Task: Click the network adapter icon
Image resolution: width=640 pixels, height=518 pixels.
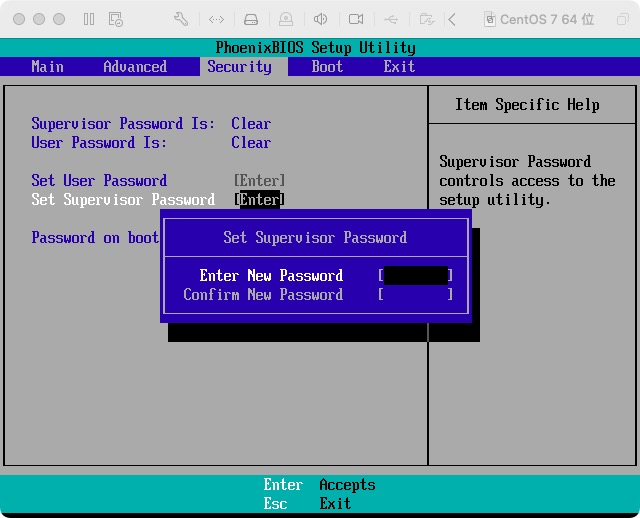Action: pos(217,19)
